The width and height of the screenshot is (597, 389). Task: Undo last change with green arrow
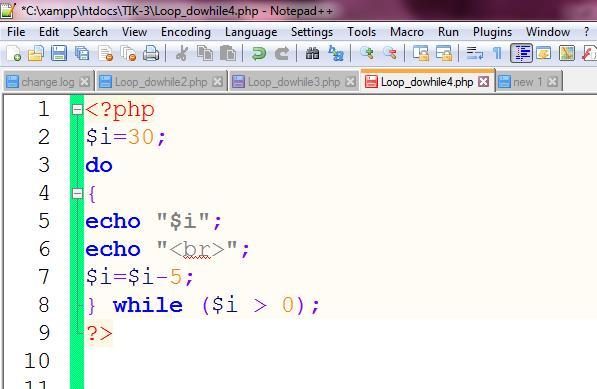pos(259,53)
